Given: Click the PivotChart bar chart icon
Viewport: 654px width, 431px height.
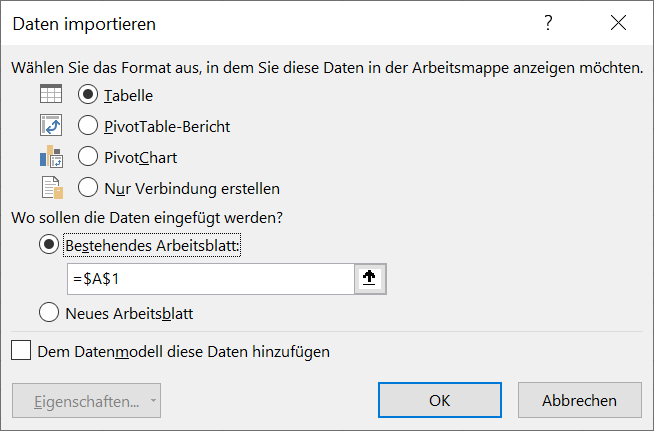Looking at the screenshot, I should click(51, 156).
